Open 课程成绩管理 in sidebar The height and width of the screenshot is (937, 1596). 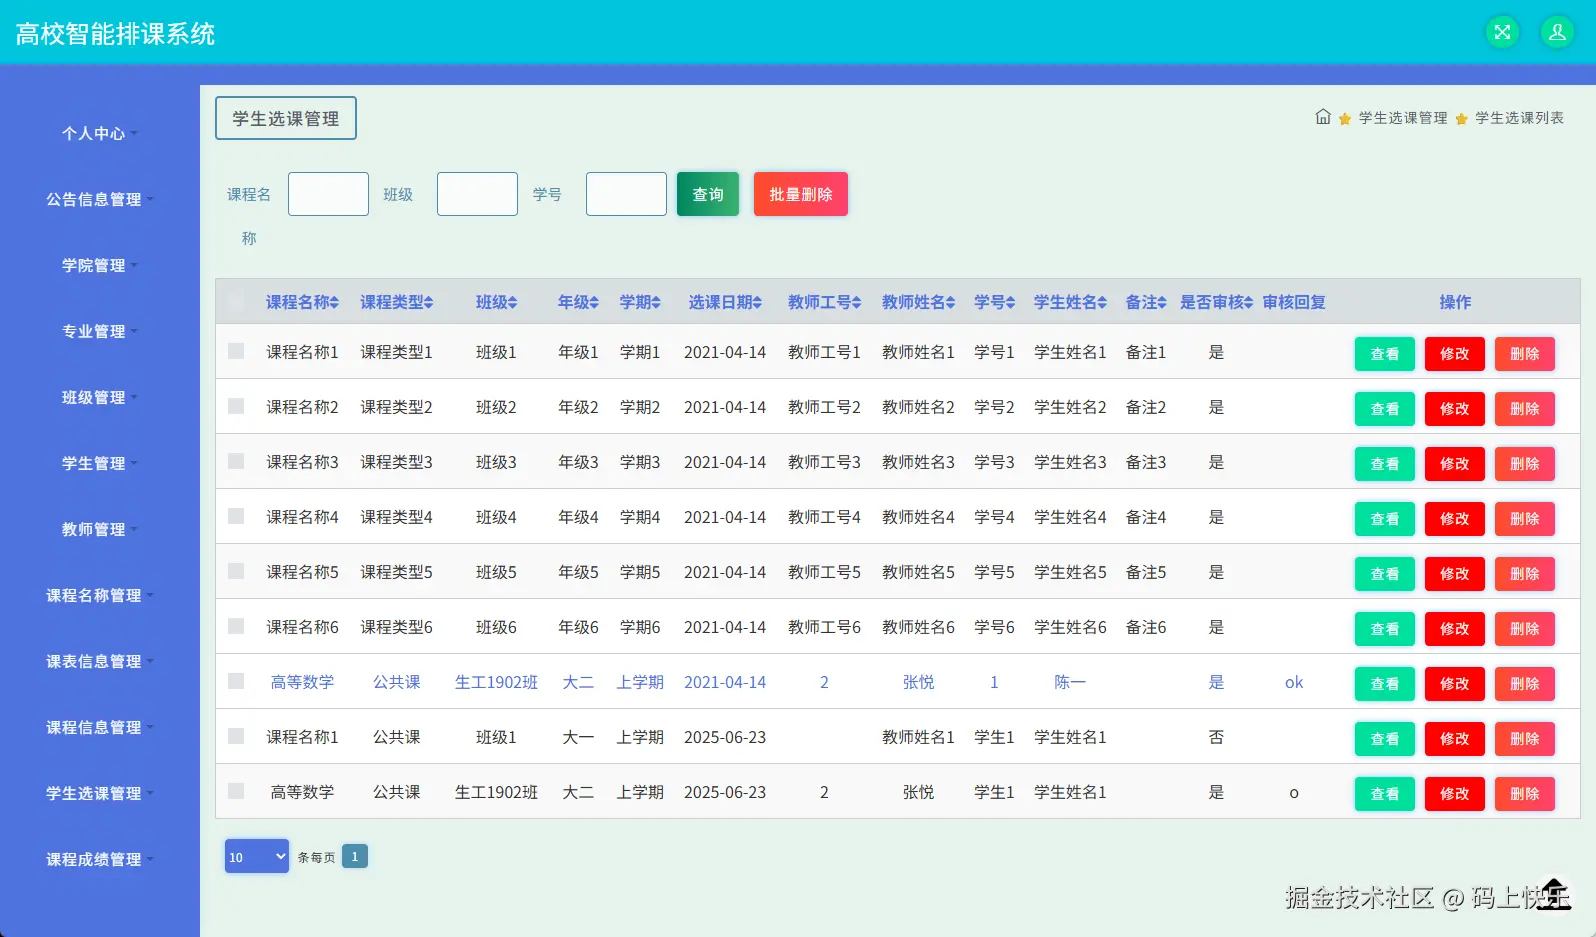(x=99, y=859)
